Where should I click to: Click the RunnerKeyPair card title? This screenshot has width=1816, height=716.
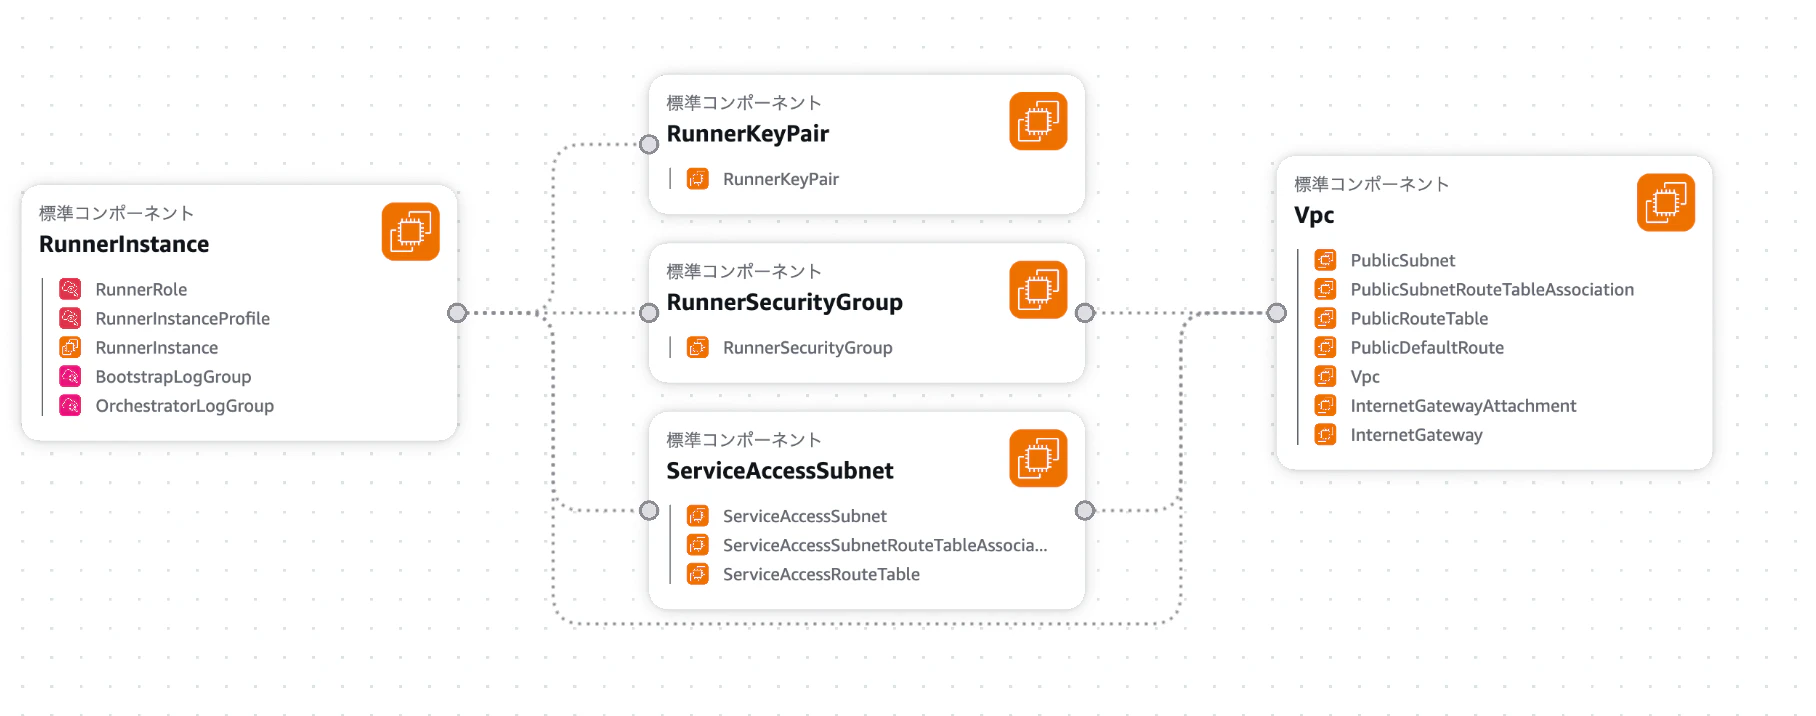(748, 134)
